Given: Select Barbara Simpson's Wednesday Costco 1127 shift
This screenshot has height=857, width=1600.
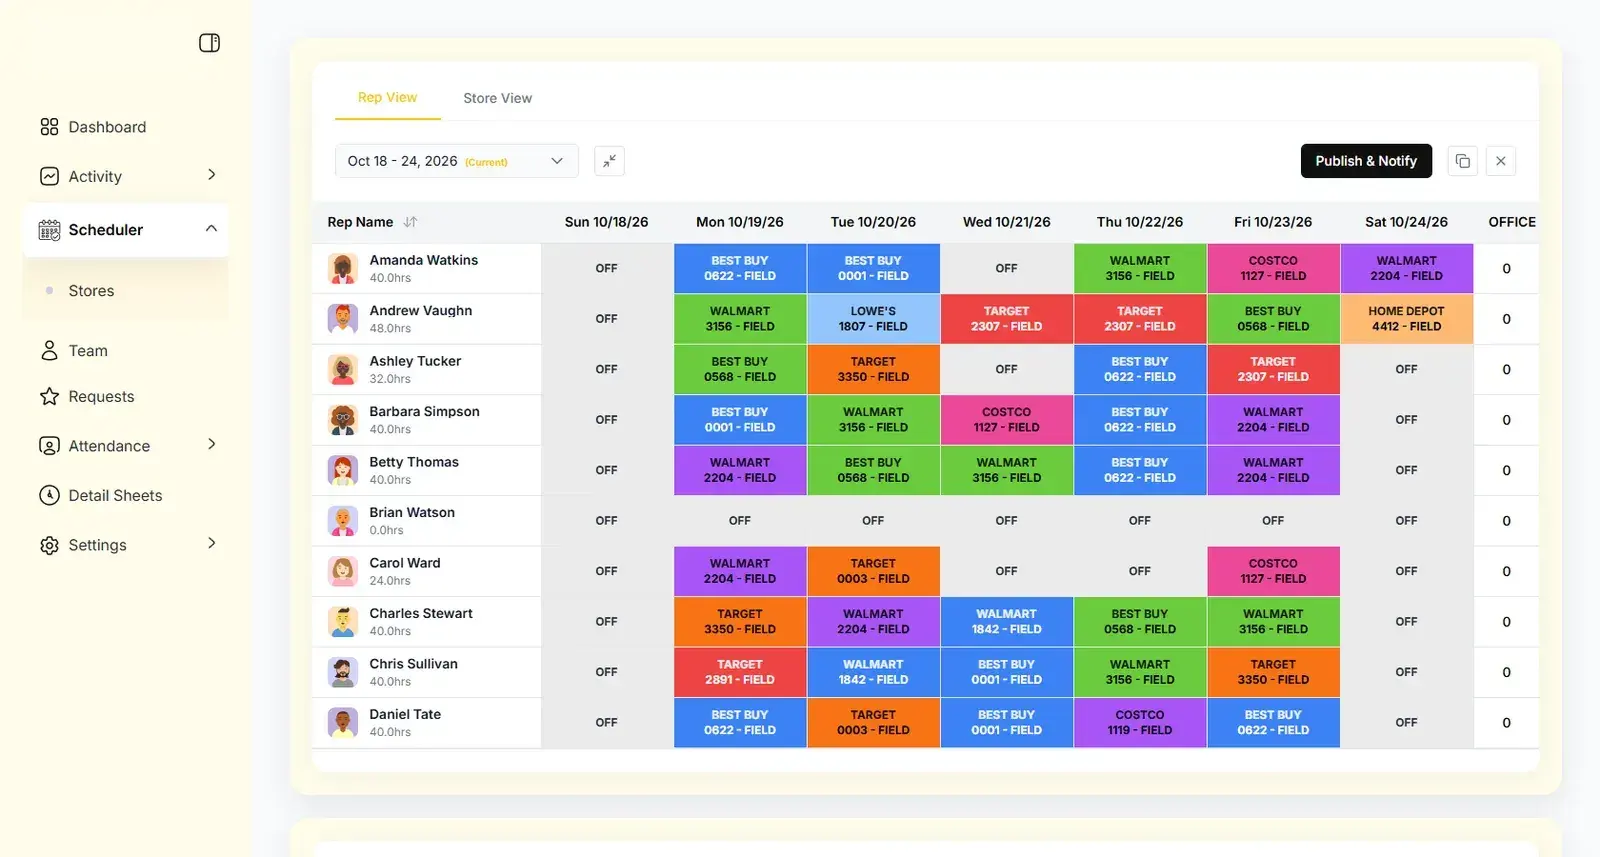Looking at the screenshot, I should 1006,420.
